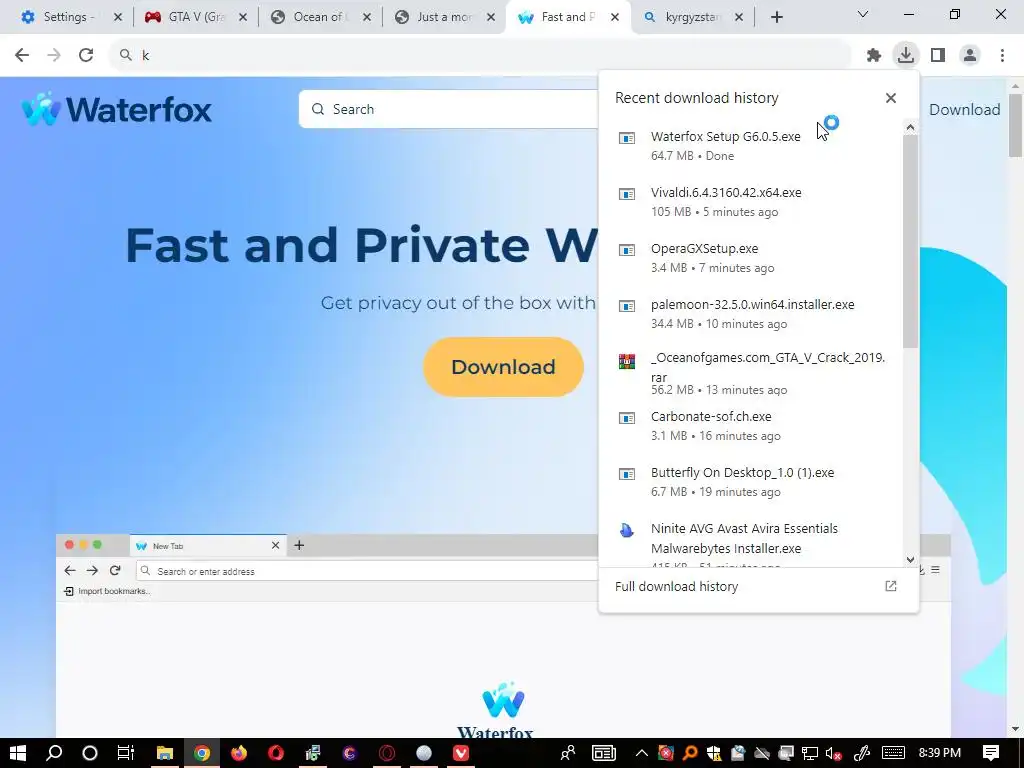This screenshot has height=768, width=1024.
Task: Click the yellow Download button on Waterfox page
Action: click(504, 366)
